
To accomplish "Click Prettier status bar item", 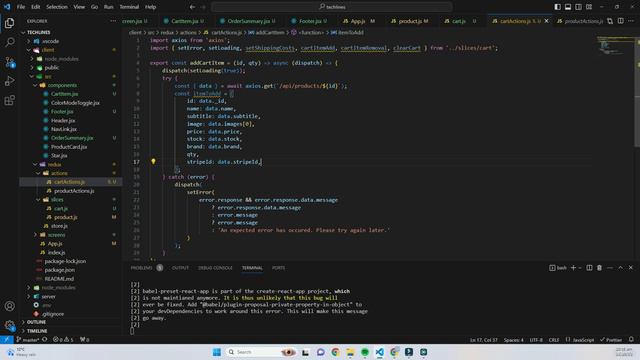I will tap(611, 340).
